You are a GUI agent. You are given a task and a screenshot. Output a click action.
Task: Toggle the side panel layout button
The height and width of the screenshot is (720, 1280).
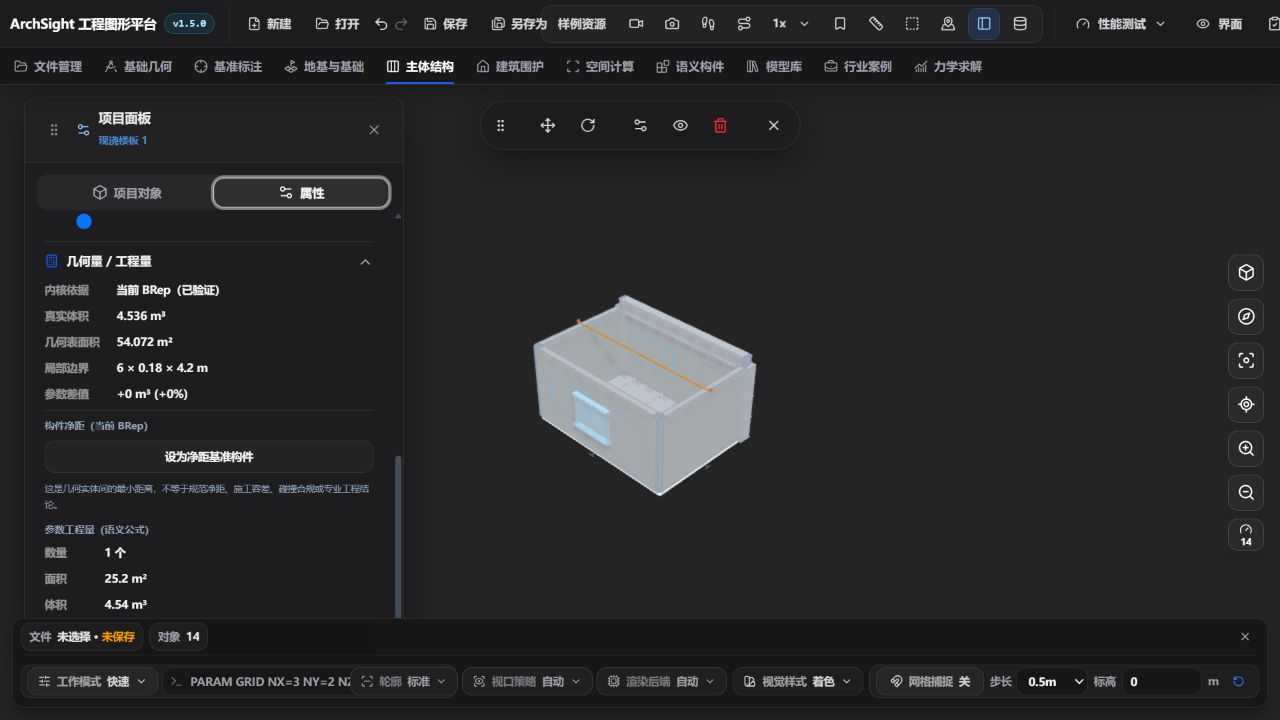[984, 24]
